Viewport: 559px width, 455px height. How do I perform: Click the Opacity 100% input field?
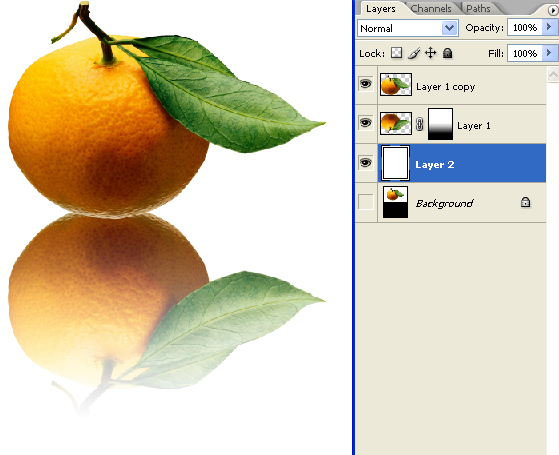(525, 27)
